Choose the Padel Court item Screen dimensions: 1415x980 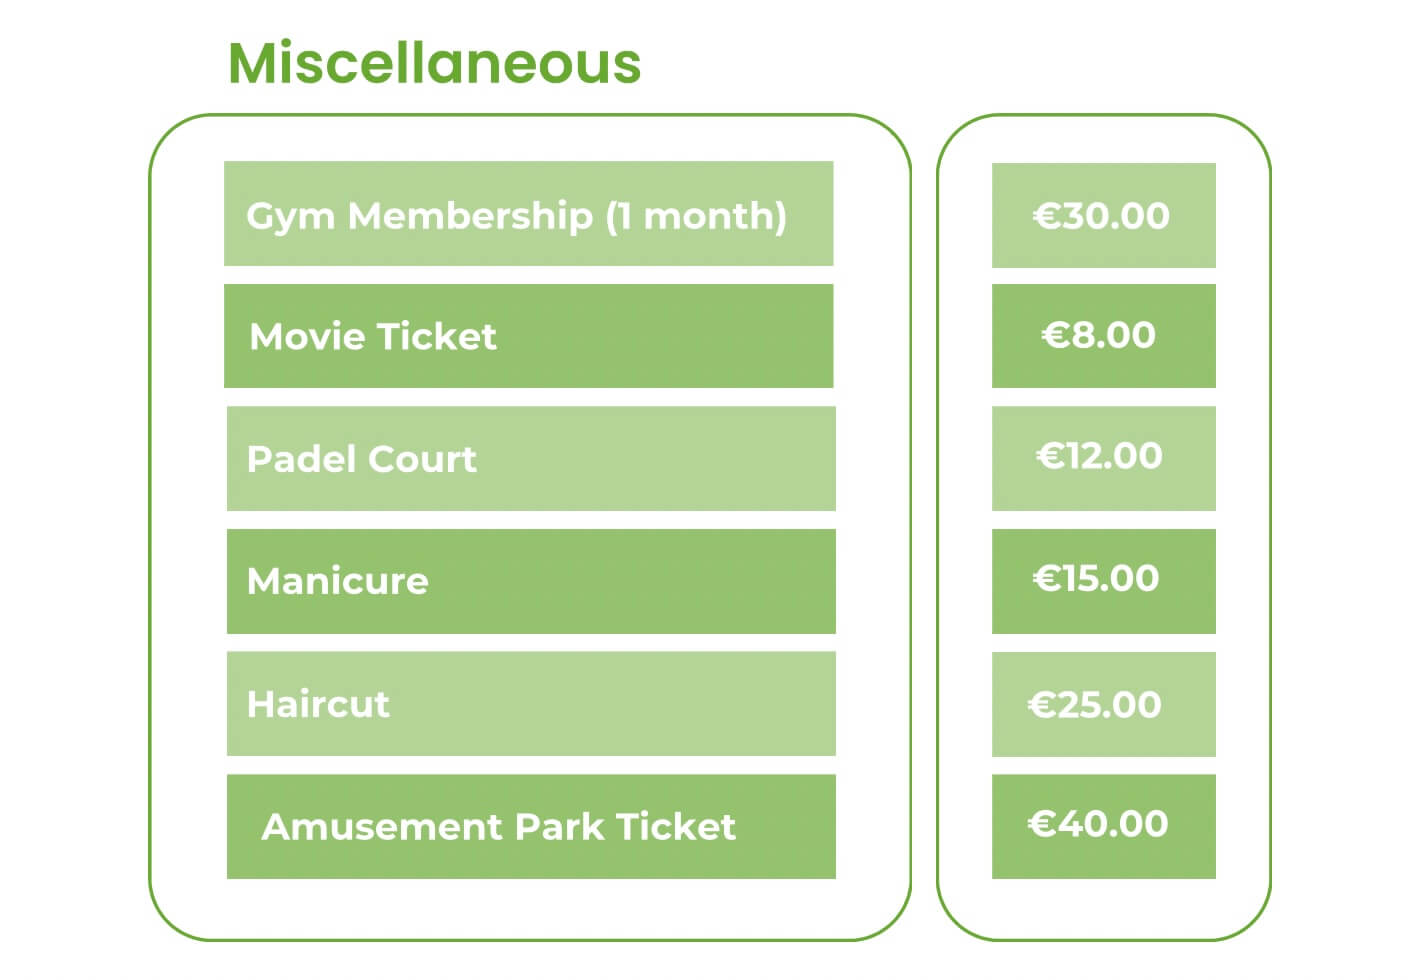(531, 459)
